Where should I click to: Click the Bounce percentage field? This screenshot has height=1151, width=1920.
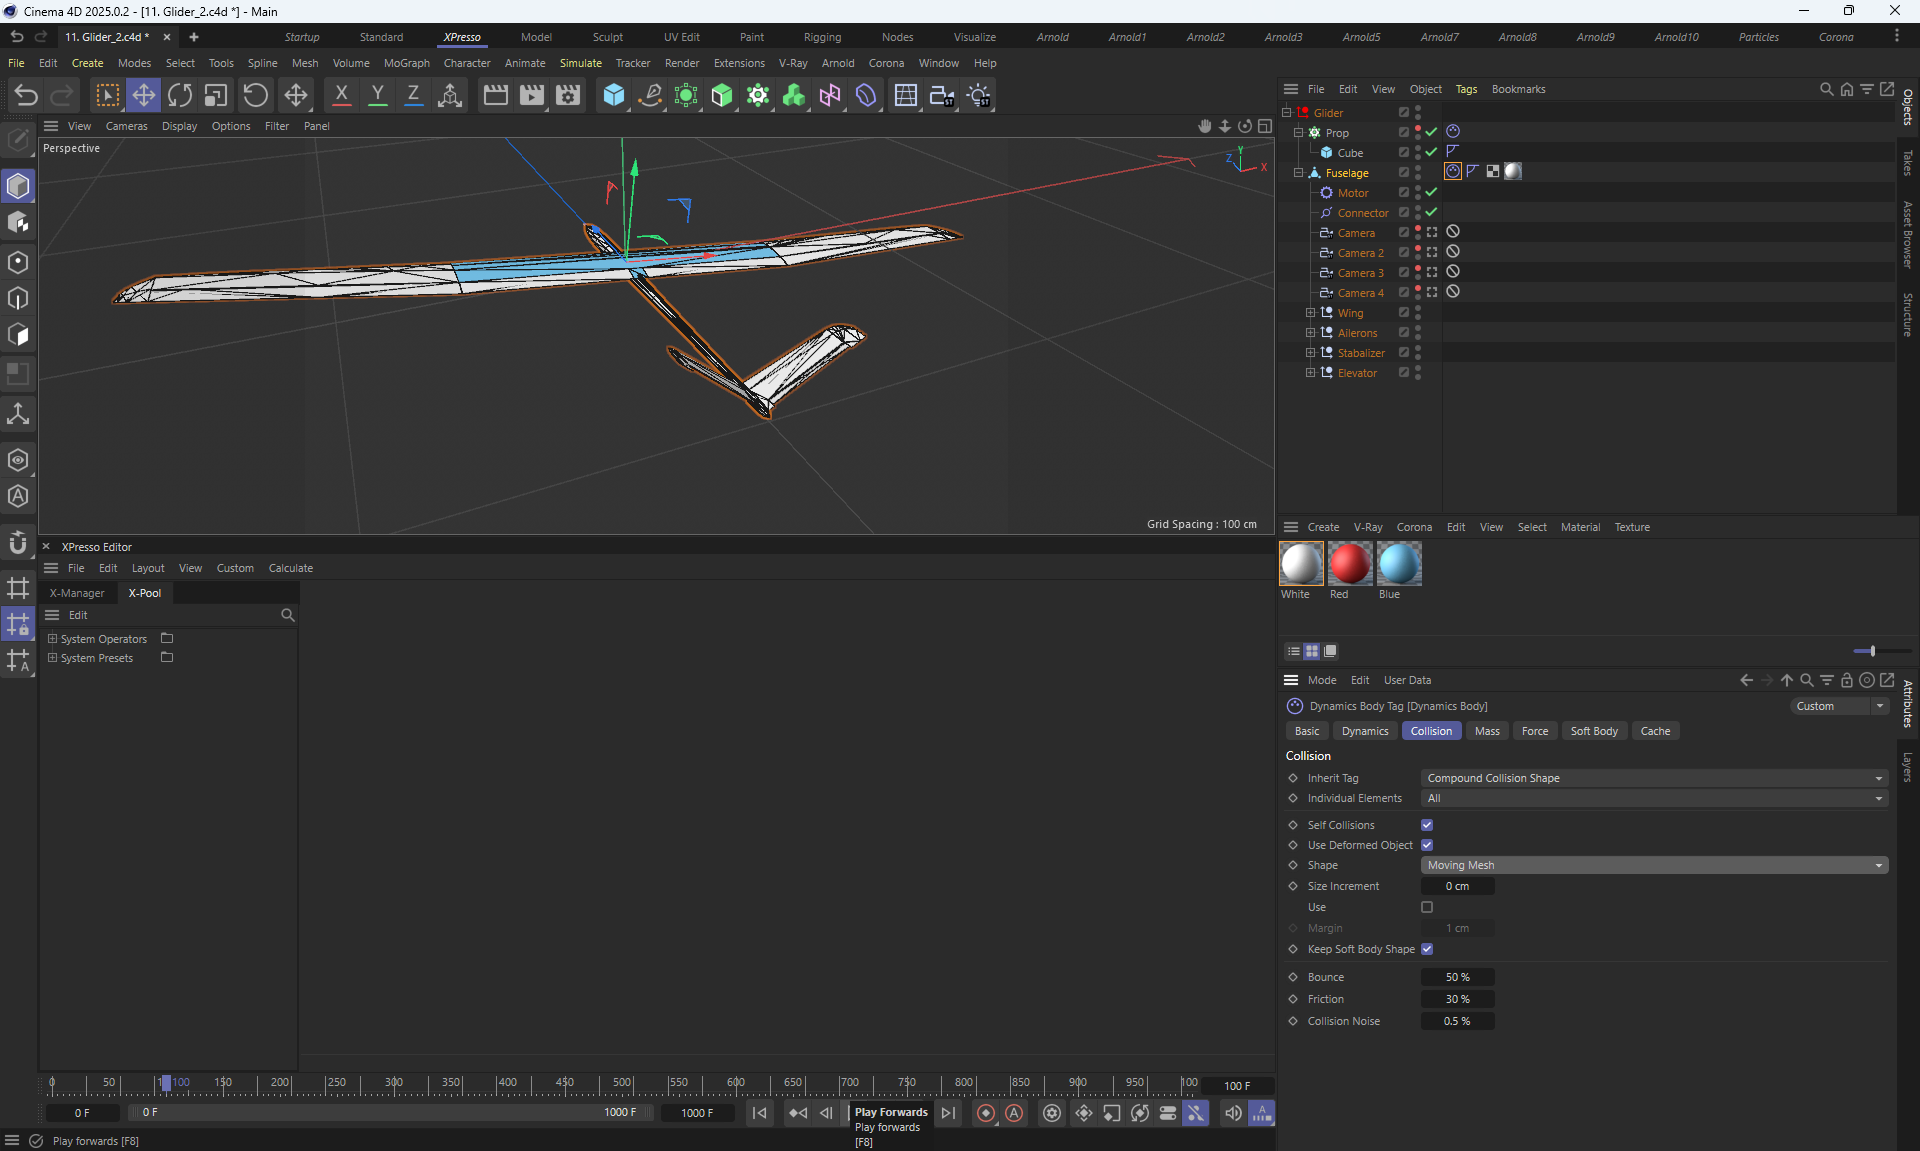pos(1457,977)
